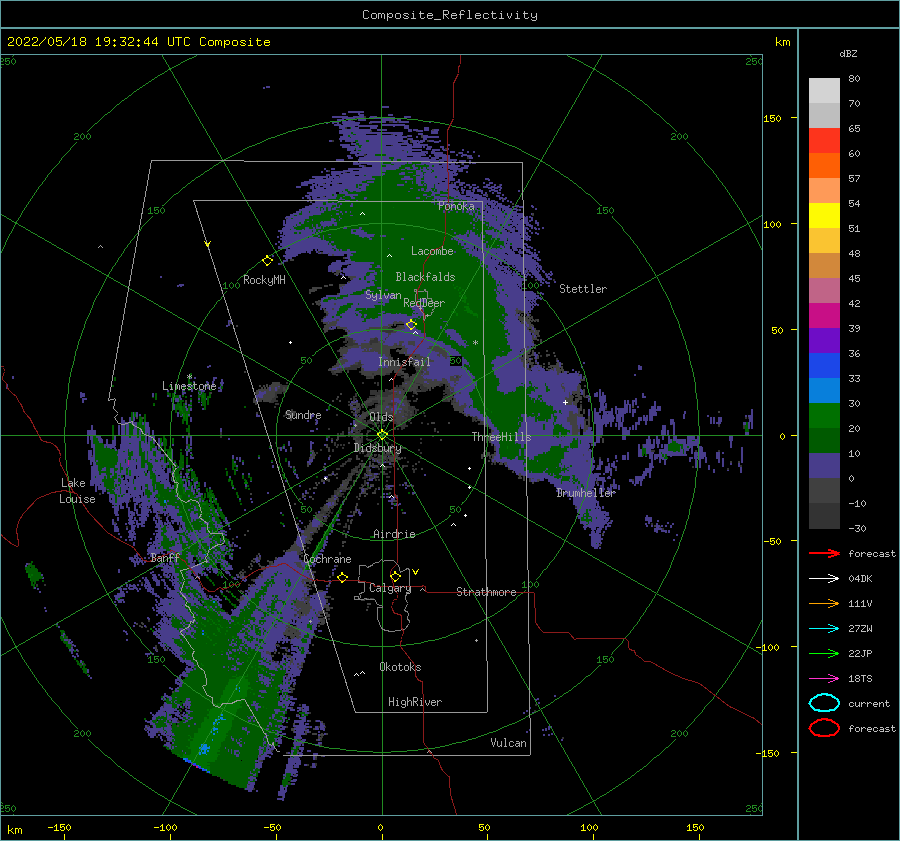Click the yellow diamond marker above Calgary label
This screenshot has width=900, height=841.
pyautogui.click(x=395, y=576)
